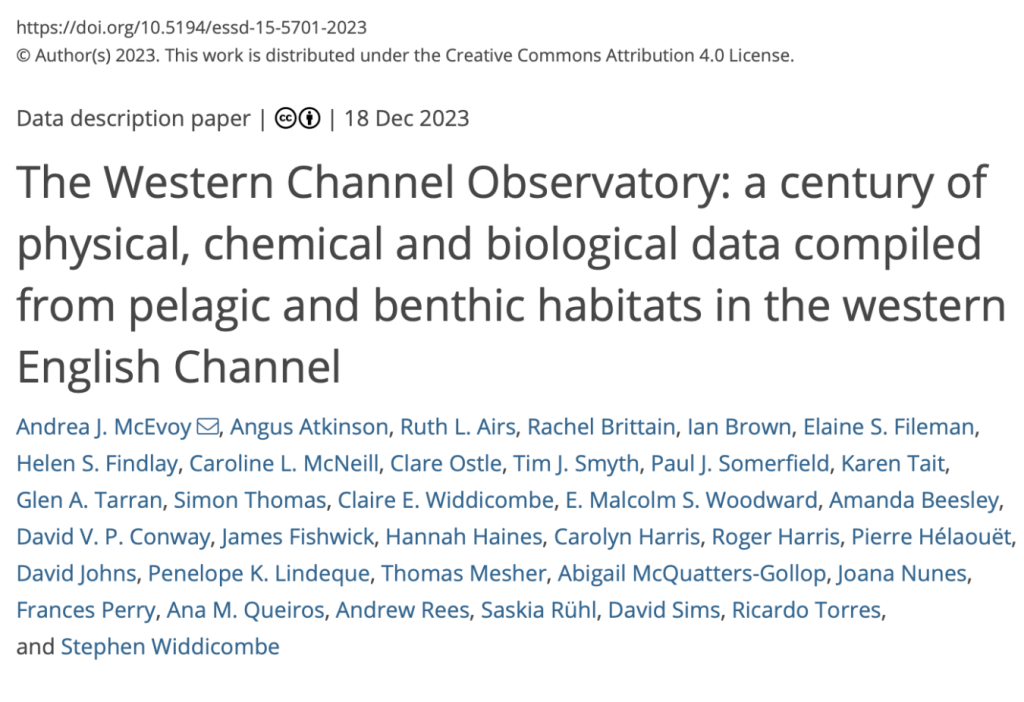The width and height of the screenshot is (1024, 702).
Task: Select author Stephen Widdicombe
Action: click(x=170, y=646)
